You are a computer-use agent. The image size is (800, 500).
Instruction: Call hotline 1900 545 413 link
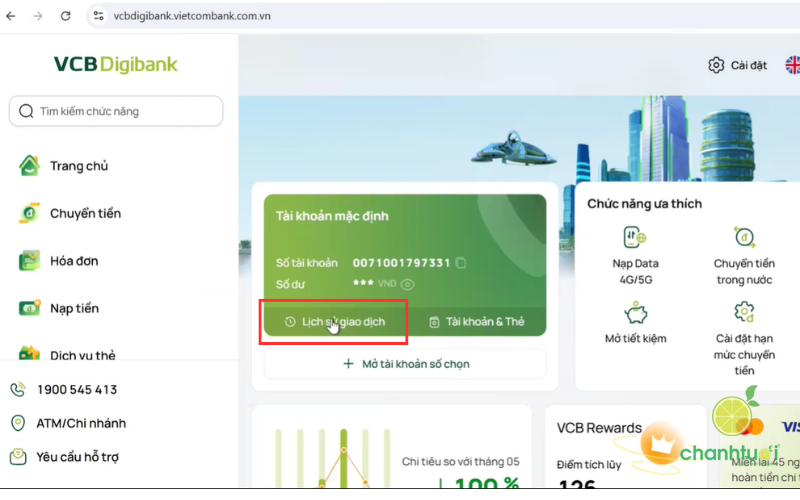[77, 390]
